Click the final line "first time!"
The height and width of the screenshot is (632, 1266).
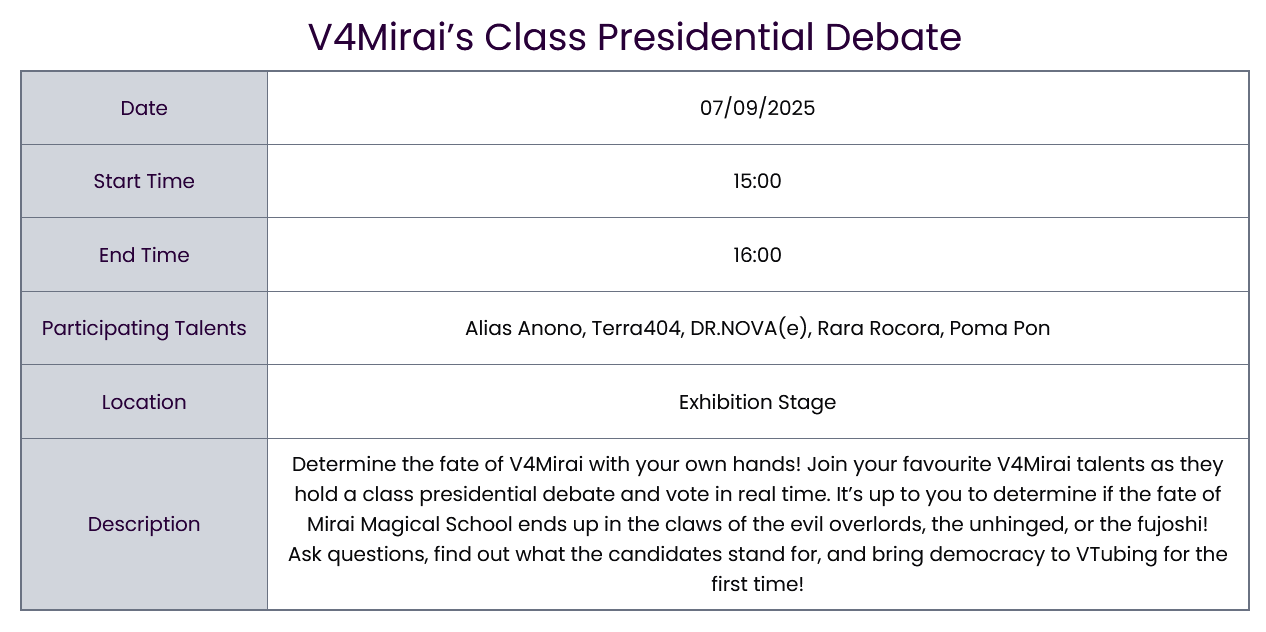click(757, 584)
